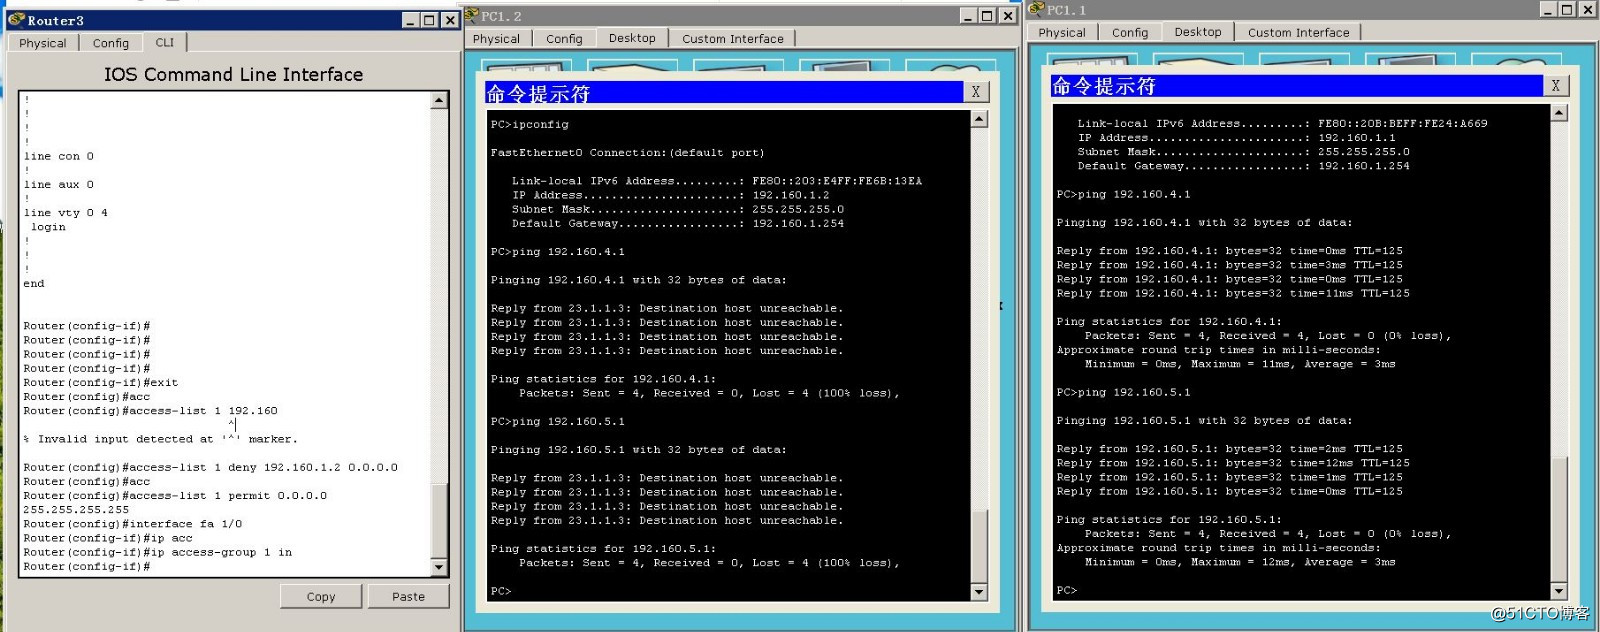Click the last Router(config-if)# prompt line
Image resolution: width=1600 pixels, height=632 pixels.
click(x=87, y=567)
